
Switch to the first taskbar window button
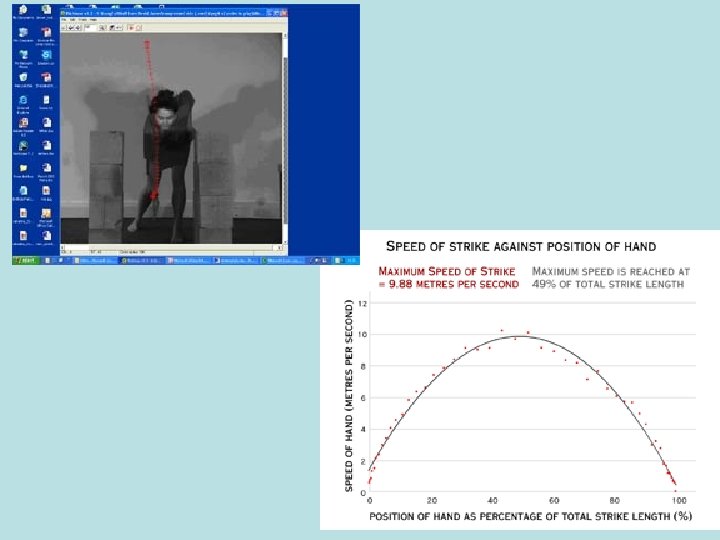(95, 260)
